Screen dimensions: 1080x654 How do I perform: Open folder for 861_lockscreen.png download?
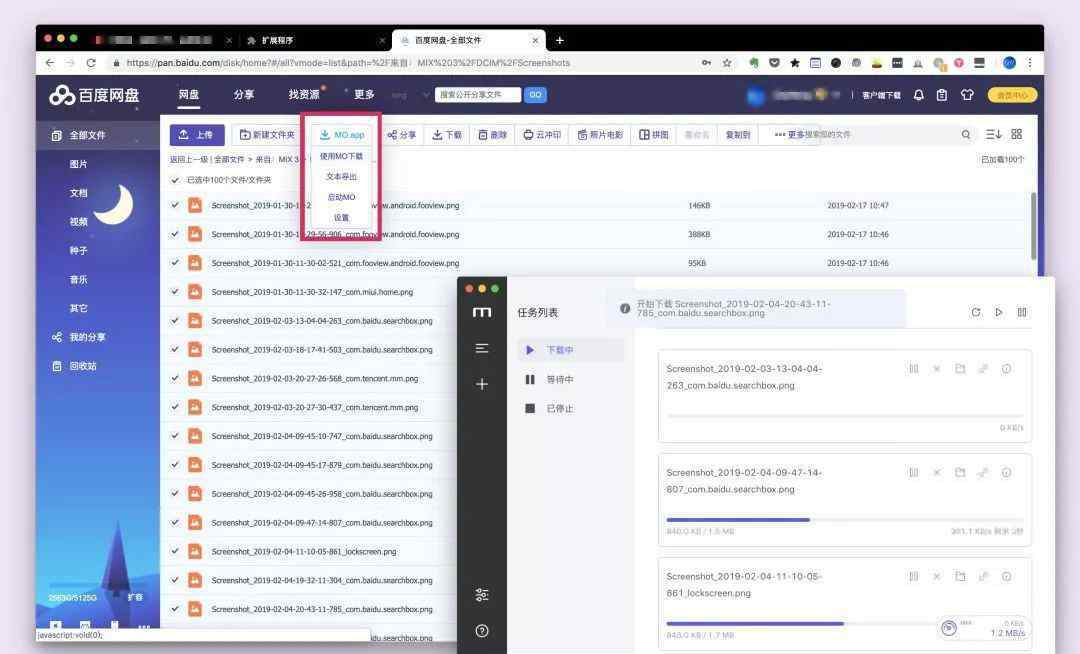960,576
